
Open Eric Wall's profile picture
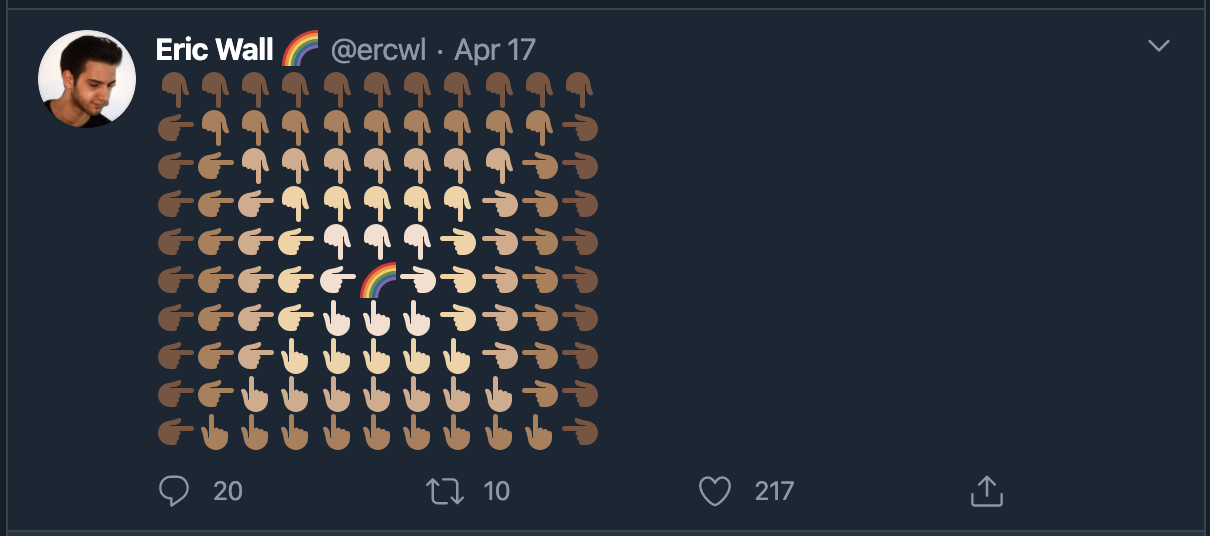point(87,79)
